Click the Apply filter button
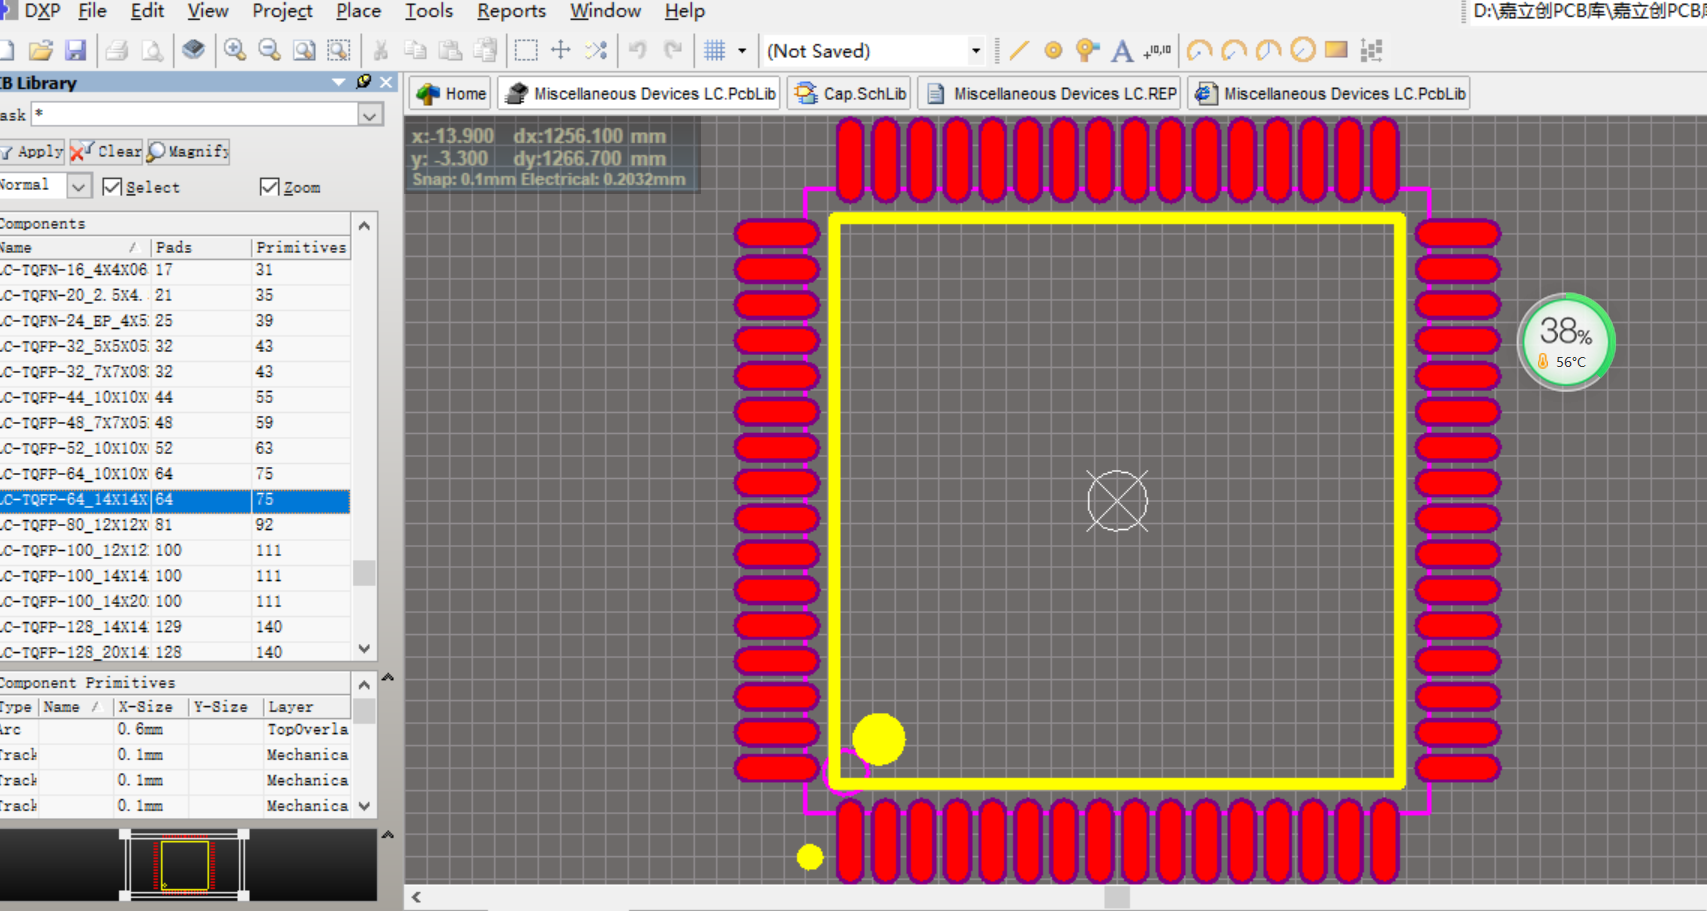This screenshot has width=1707, height=911. tap(31, 151)
